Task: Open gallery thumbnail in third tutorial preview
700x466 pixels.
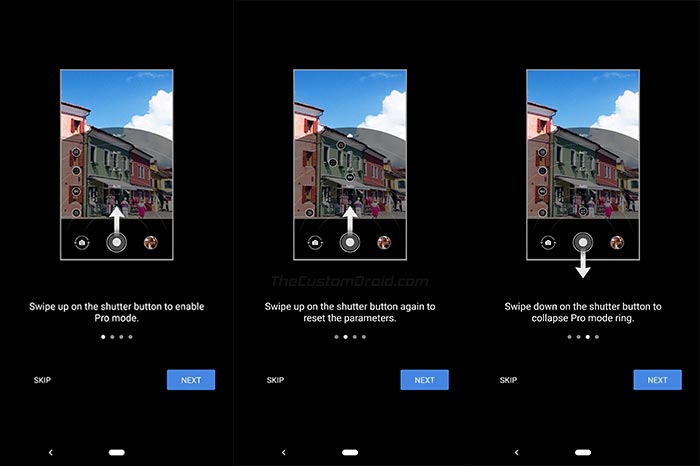Action: (x=617, y=242)
